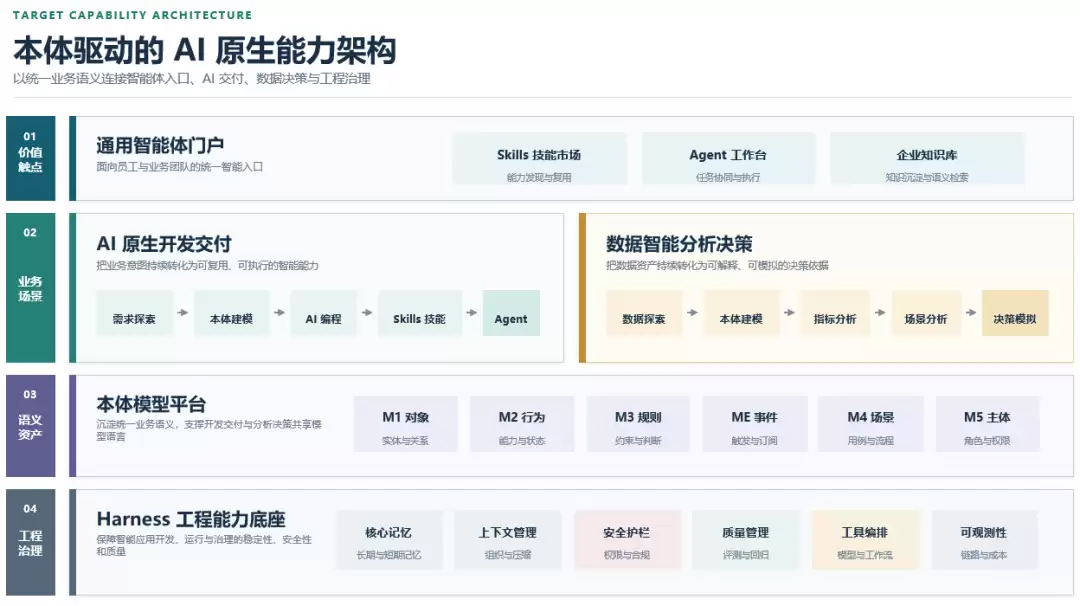This screenshot has width=1080, height=606.
Task: Click the 通用智能体门户 heading
Action: pos(160,145)
